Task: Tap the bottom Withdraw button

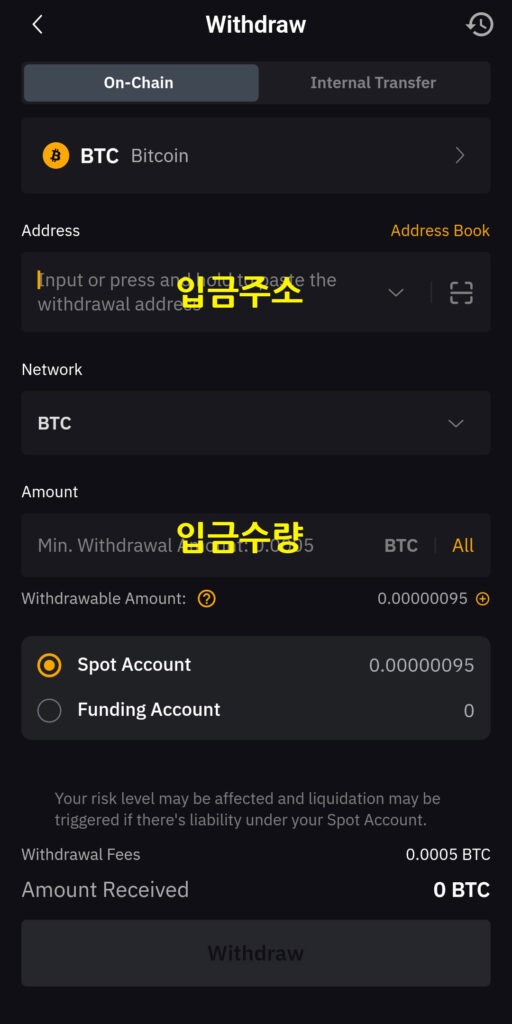Action: [256, 953]
